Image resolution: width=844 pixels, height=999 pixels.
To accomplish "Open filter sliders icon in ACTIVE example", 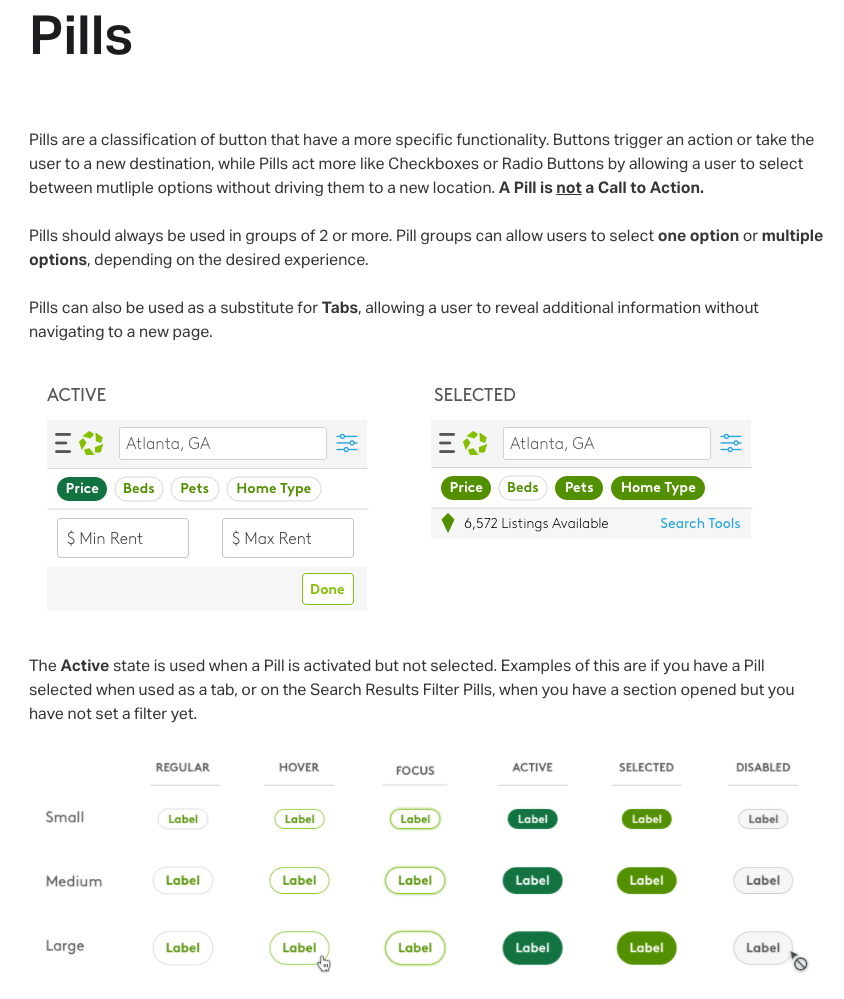I will tap(347, 443).
